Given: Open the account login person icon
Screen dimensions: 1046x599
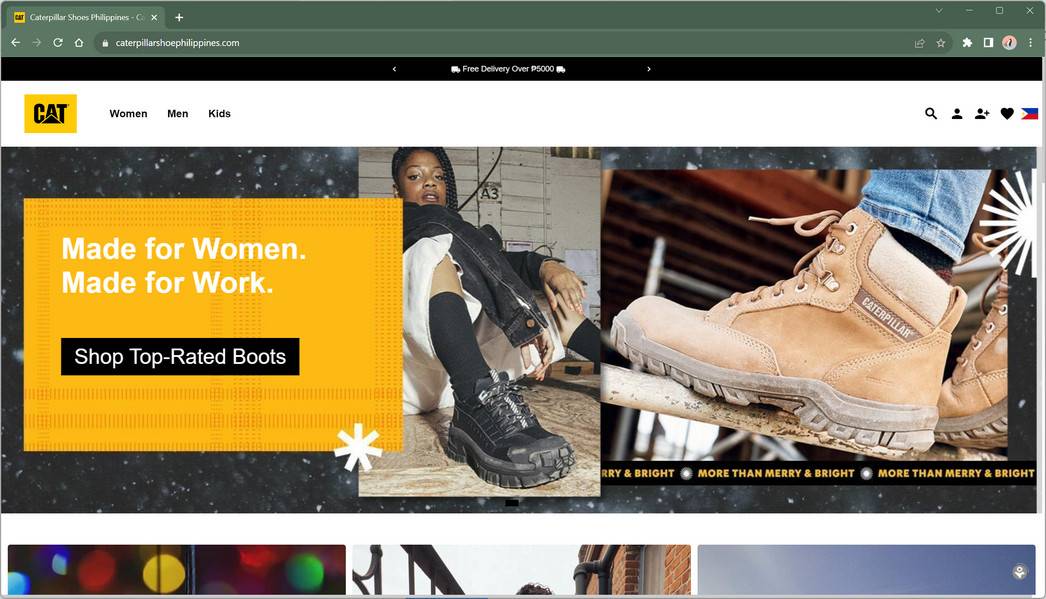Looking at the screenshot, I should 957,113.
